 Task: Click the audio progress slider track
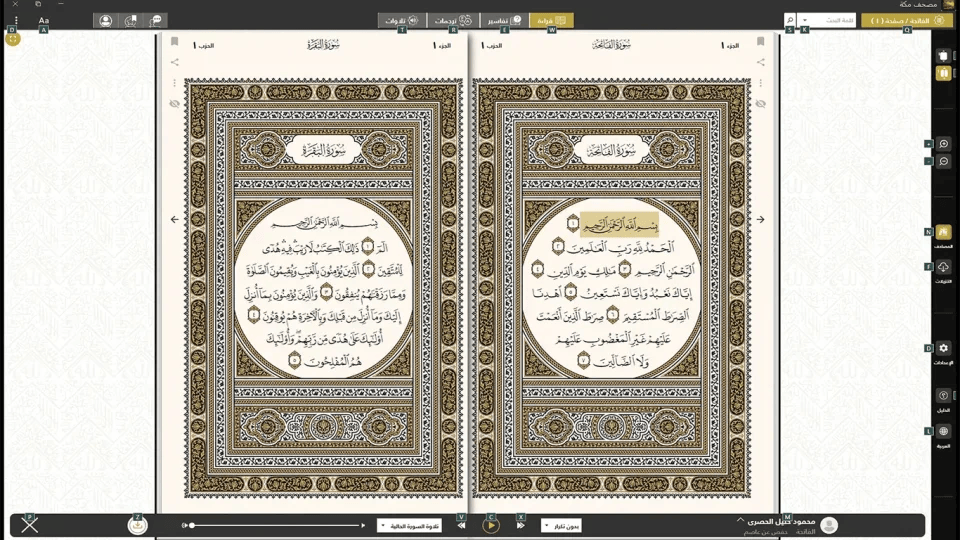pos(277,525)
